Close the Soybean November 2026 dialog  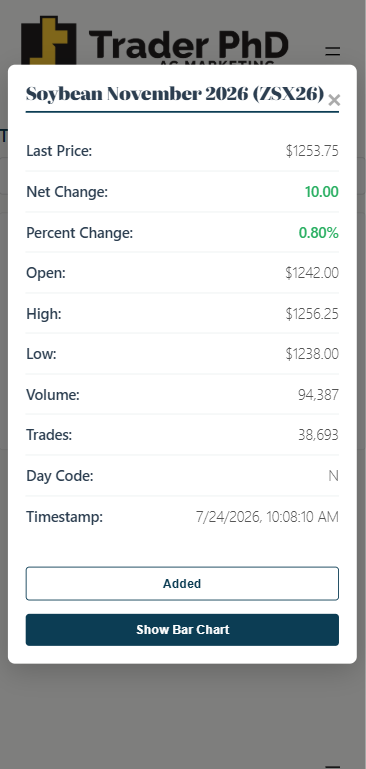[334, 100]
